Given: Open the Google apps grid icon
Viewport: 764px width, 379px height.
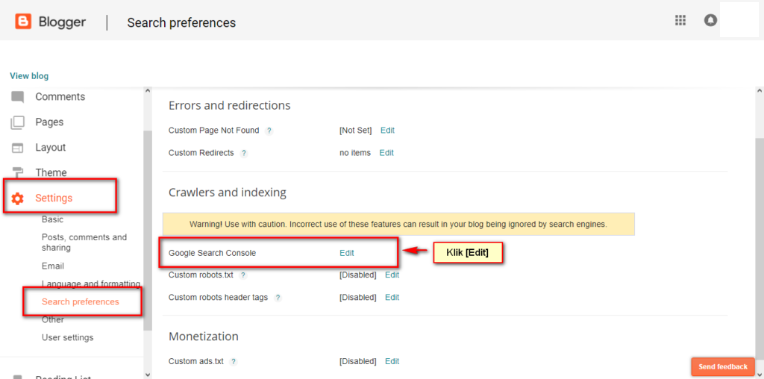Looking at the screenshot, I should 680,20.
